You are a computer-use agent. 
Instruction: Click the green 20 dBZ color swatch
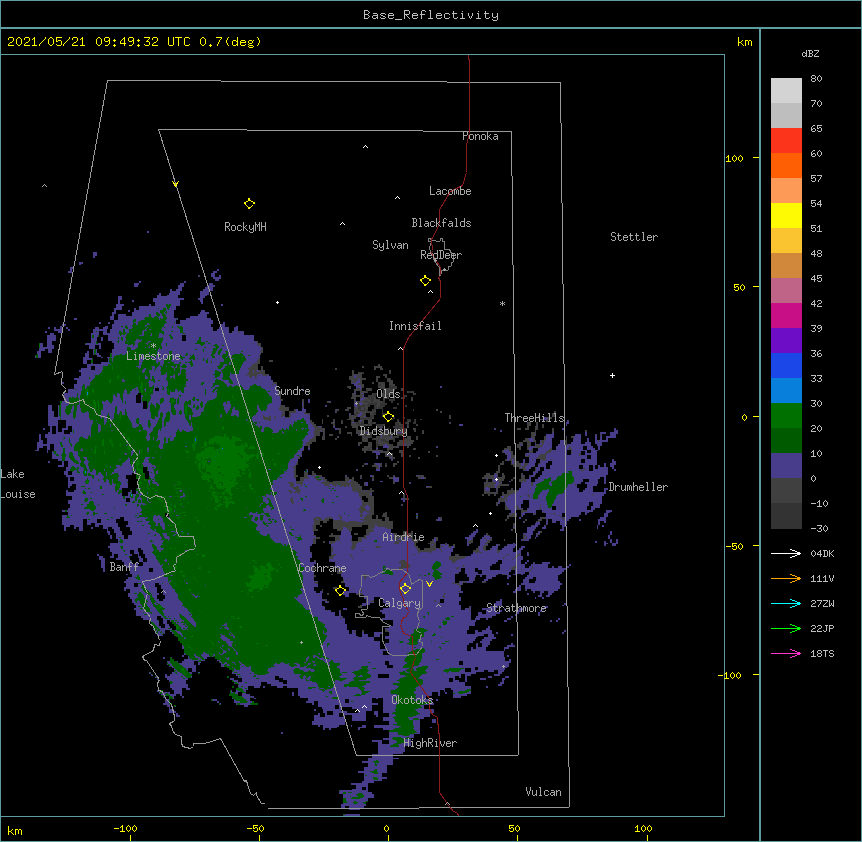pos(786,416)
